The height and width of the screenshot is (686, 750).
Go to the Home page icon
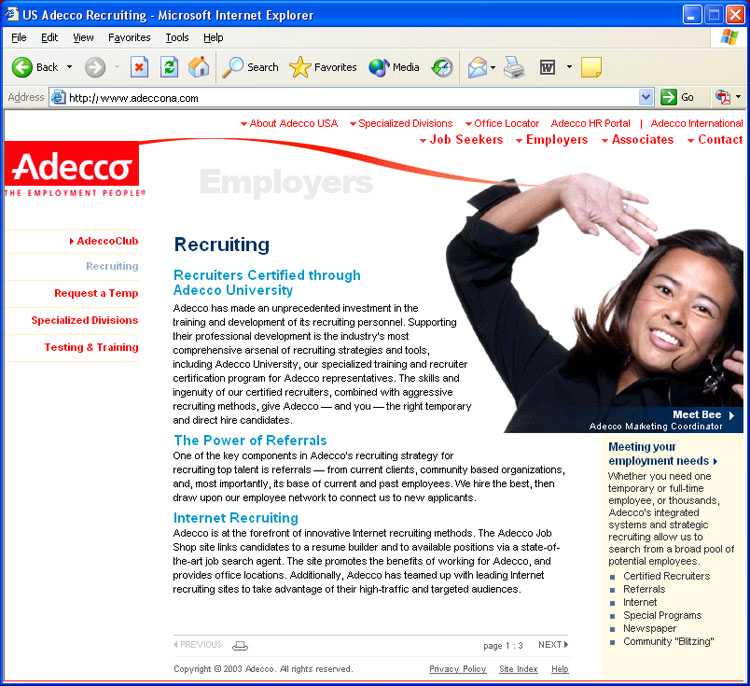tap(199, 67)
